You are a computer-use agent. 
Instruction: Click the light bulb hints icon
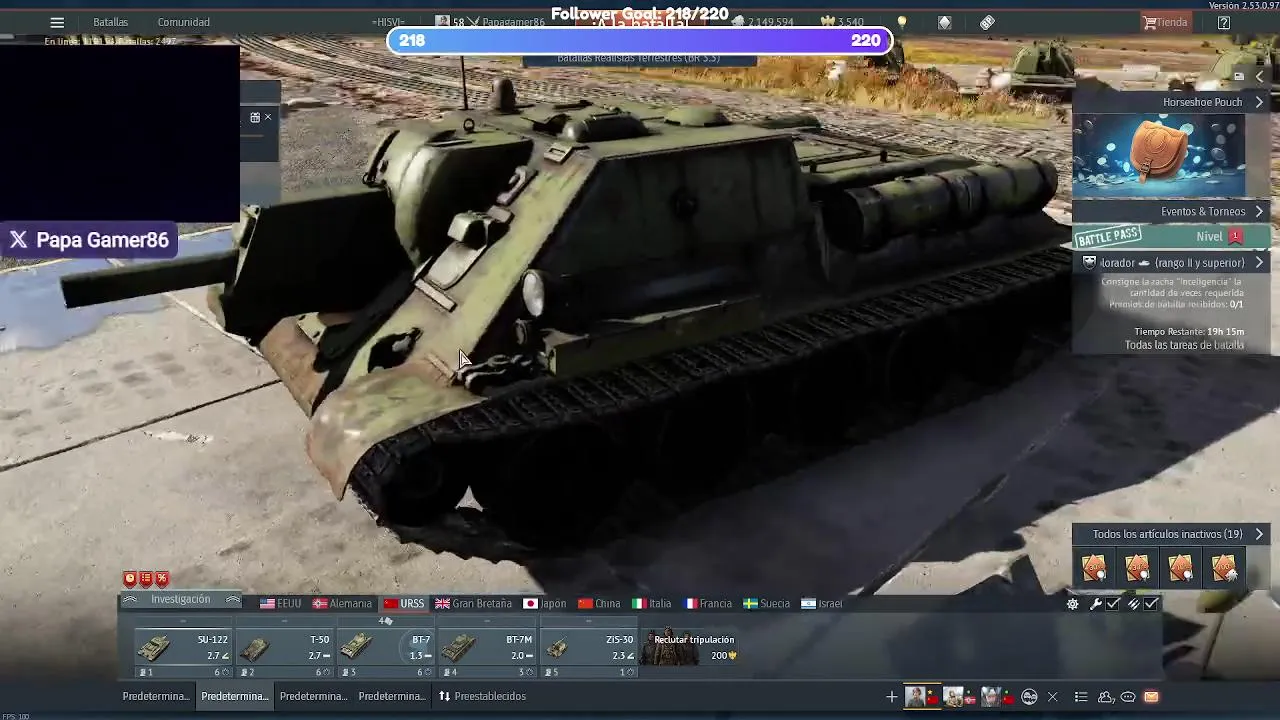(x=902, y=22)
